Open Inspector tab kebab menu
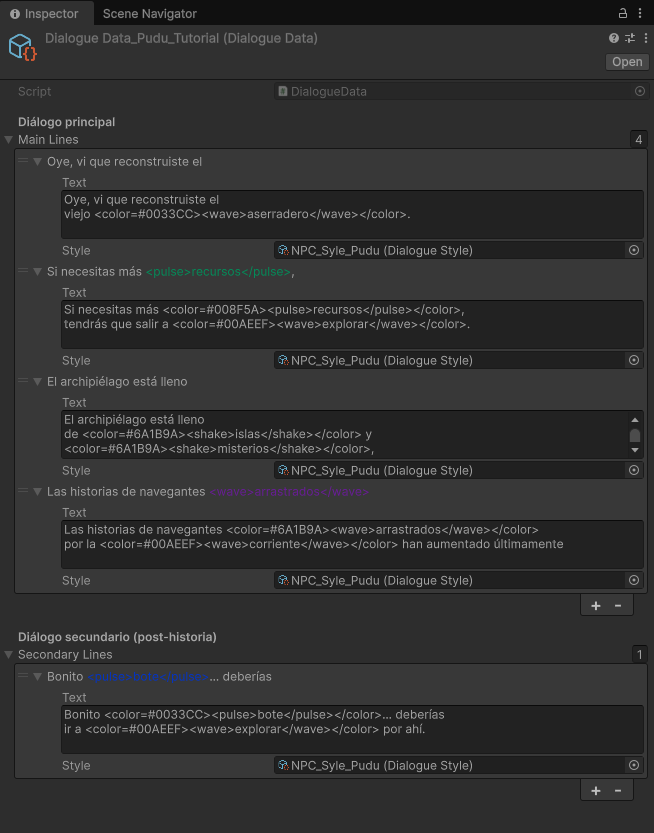Viewport: 654px width, 833px height. coord(640,13)
